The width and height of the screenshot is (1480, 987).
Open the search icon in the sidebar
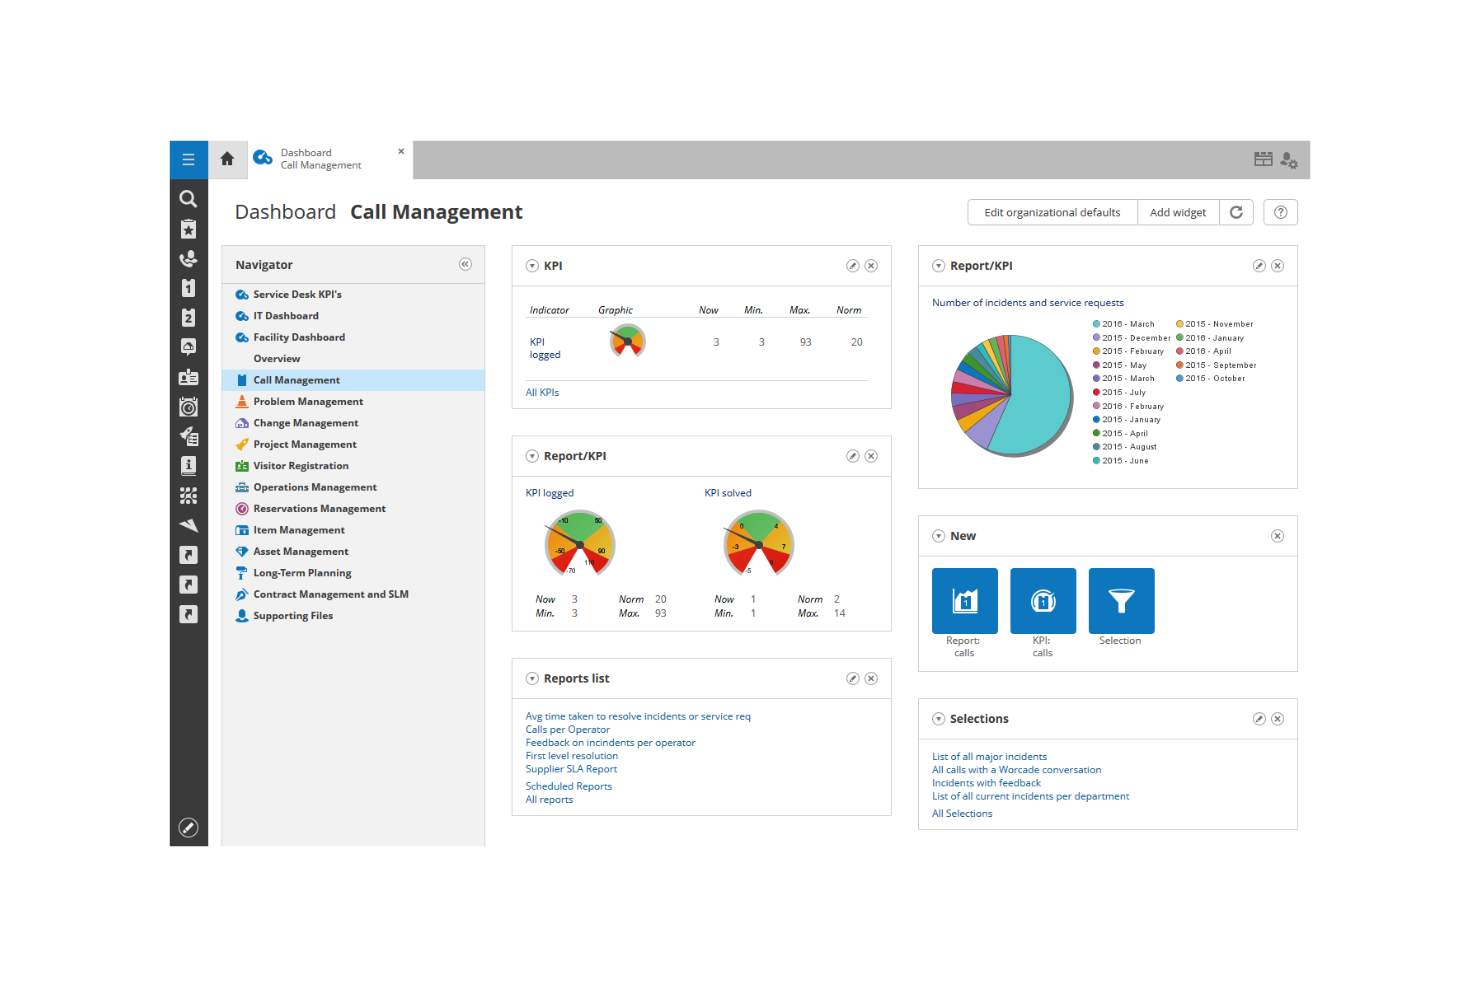[x=188, y=199]
